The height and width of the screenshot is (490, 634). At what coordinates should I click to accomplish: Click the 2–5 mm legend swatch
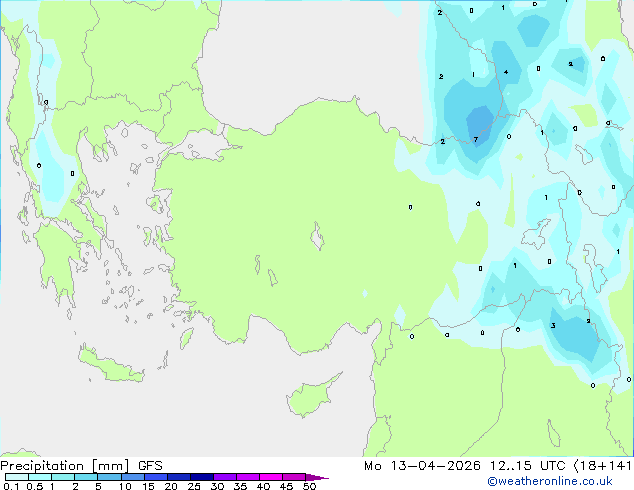86,477
